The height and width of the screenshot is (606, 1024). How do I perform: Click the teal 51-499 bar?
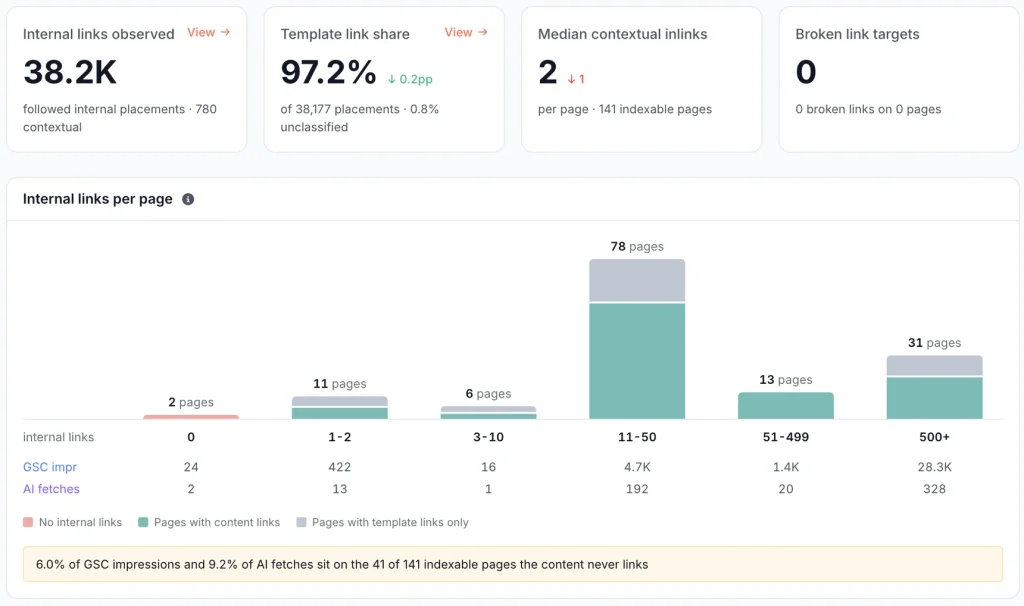click(786, 406)
